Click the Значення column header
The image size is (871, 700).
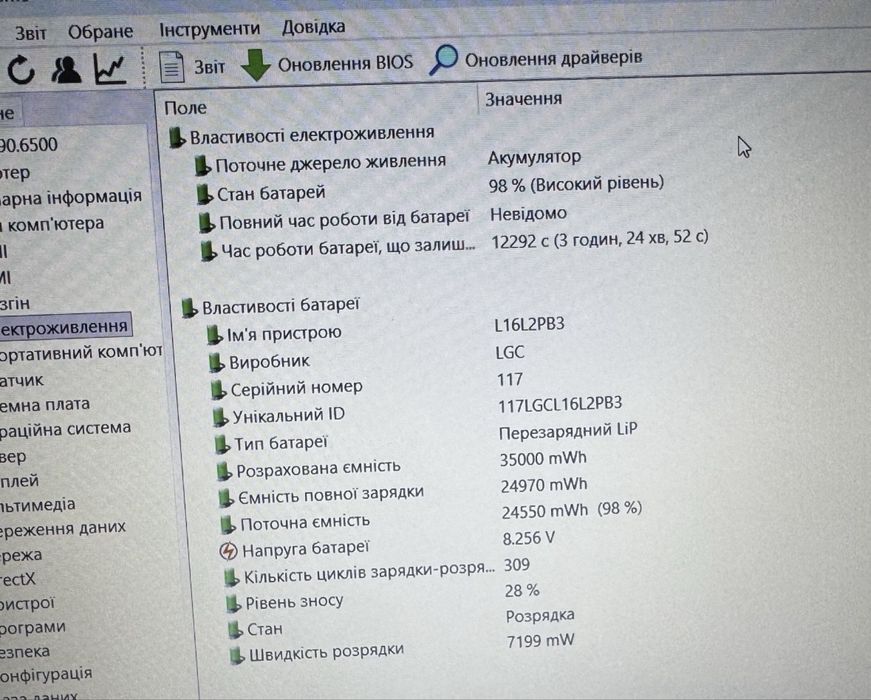pyautogui.click(x=523, y=99)
